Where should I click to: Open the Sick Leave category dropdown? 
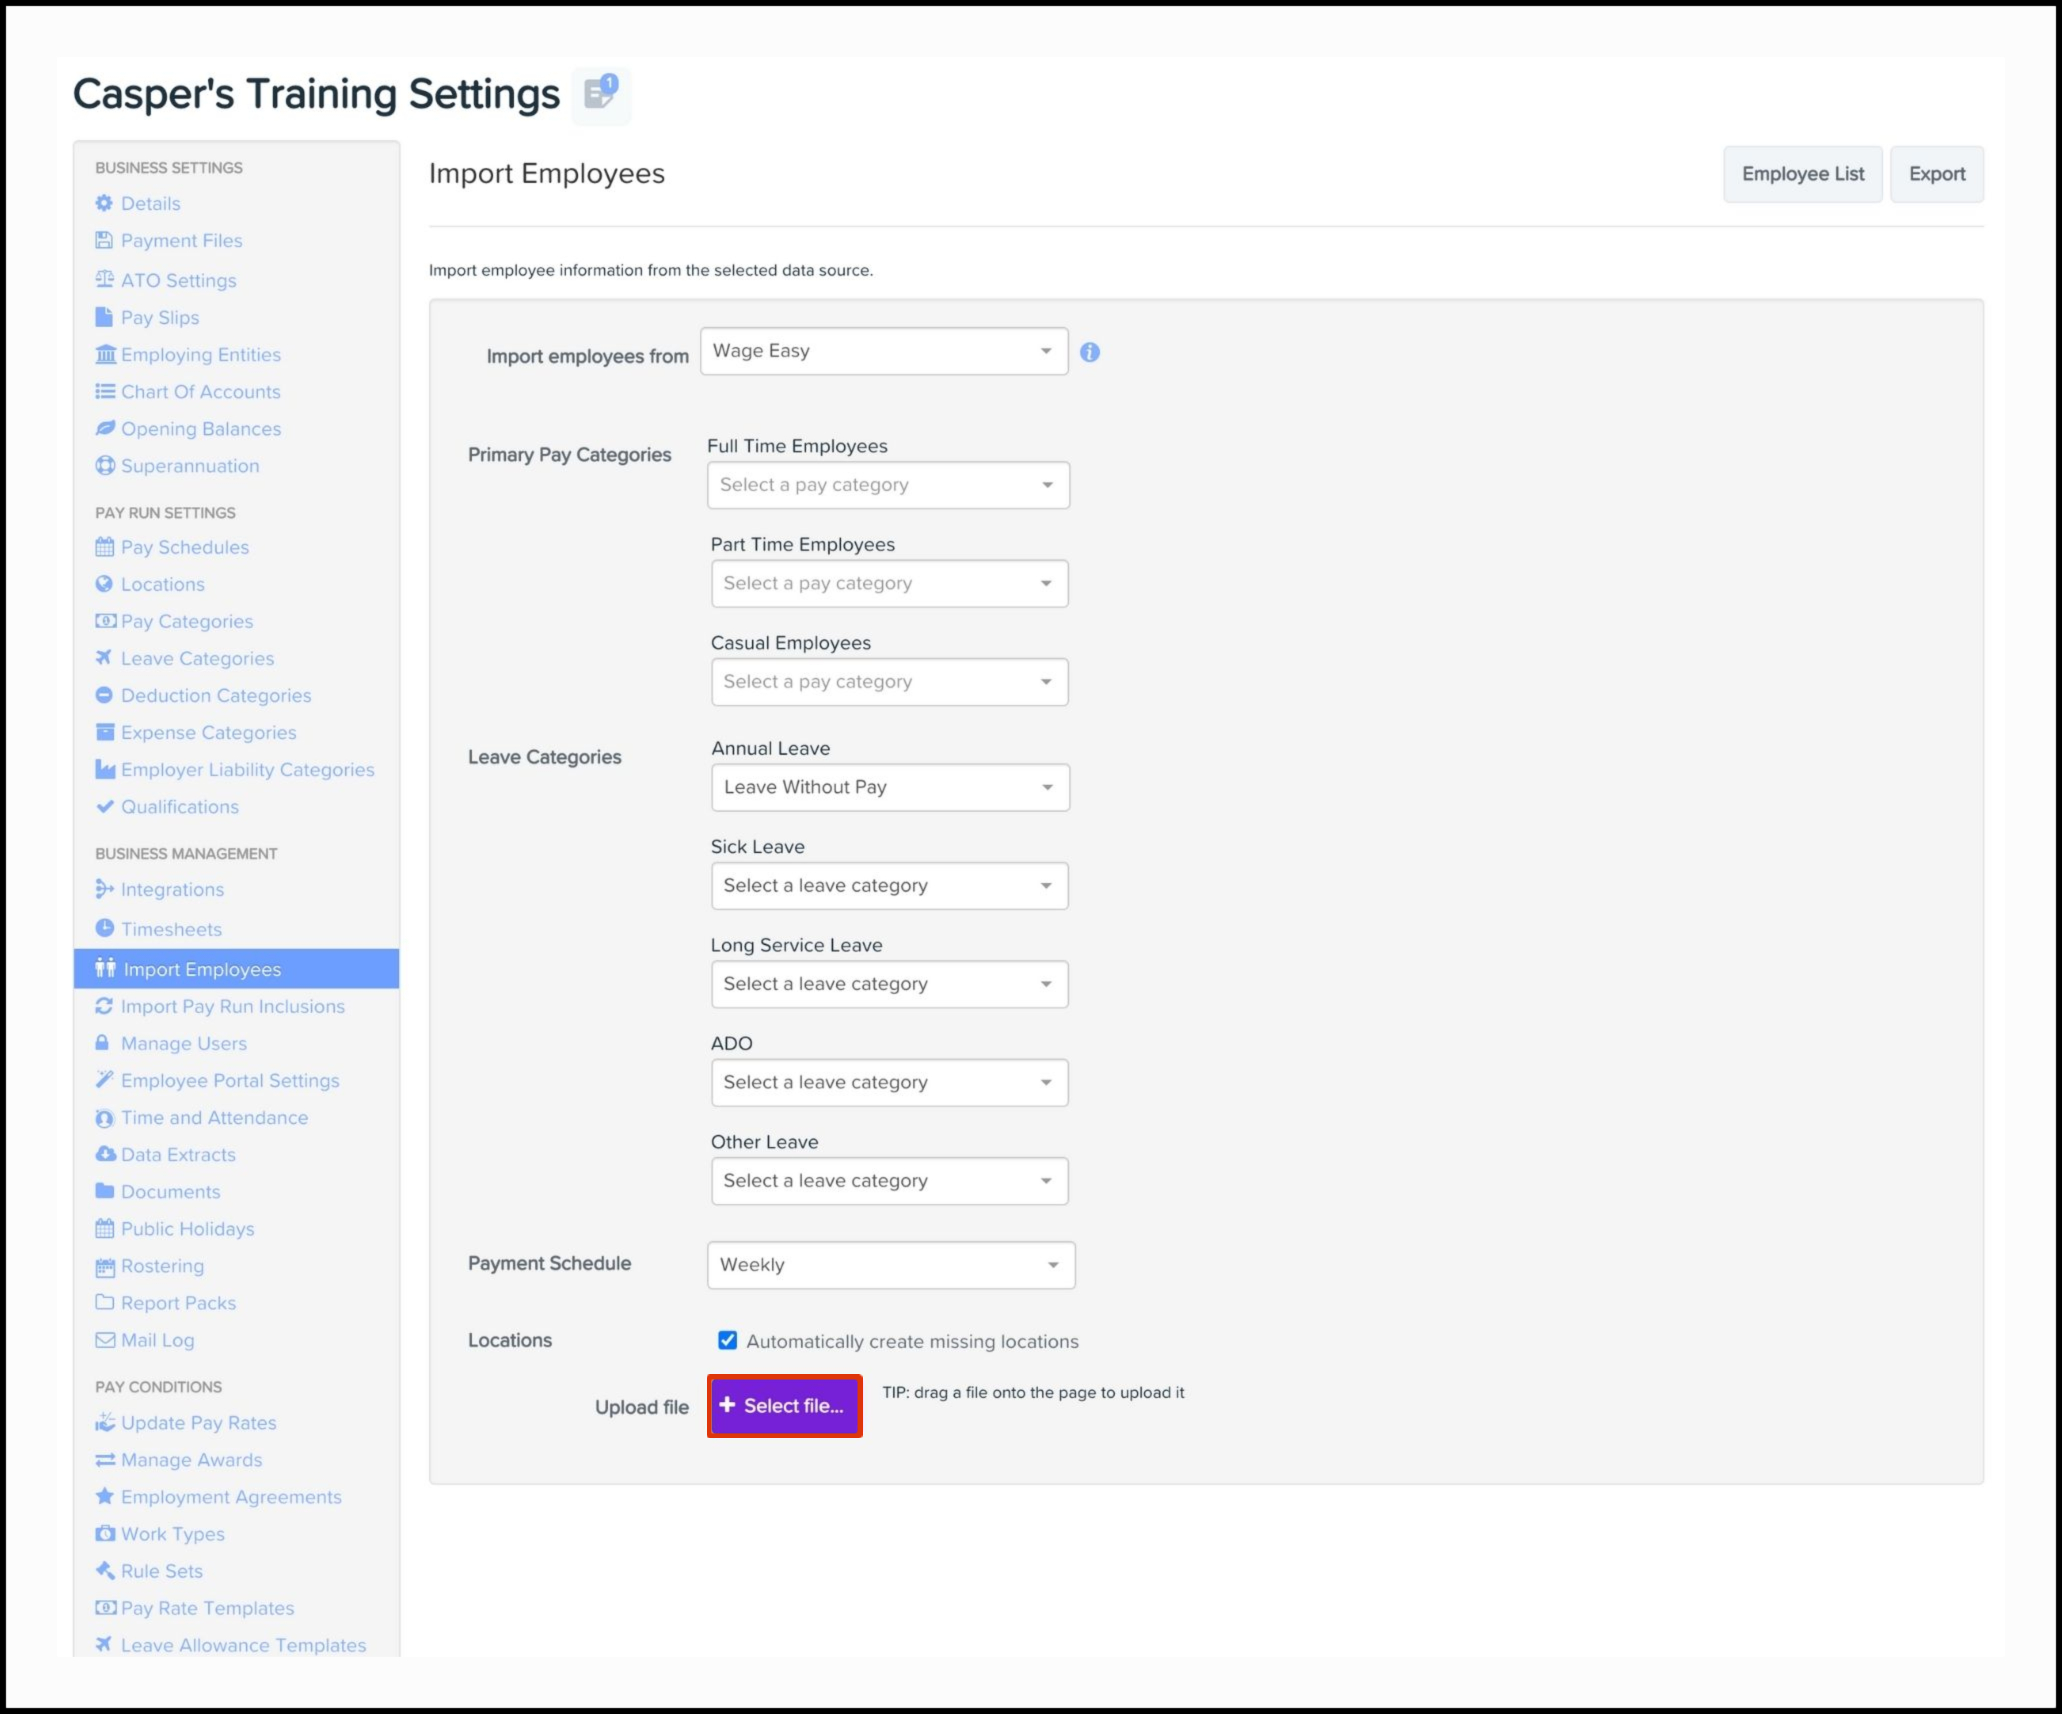click(889, 886)
